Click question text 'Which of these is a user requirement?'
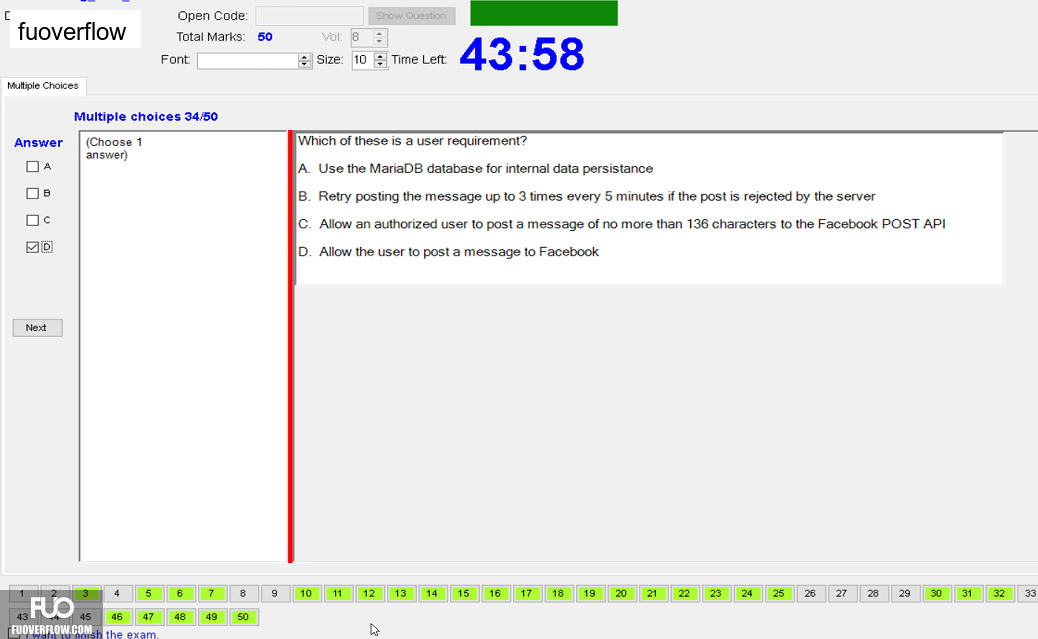The height and width of the screenshot is (639, 1038). click(x=412, y=141)
